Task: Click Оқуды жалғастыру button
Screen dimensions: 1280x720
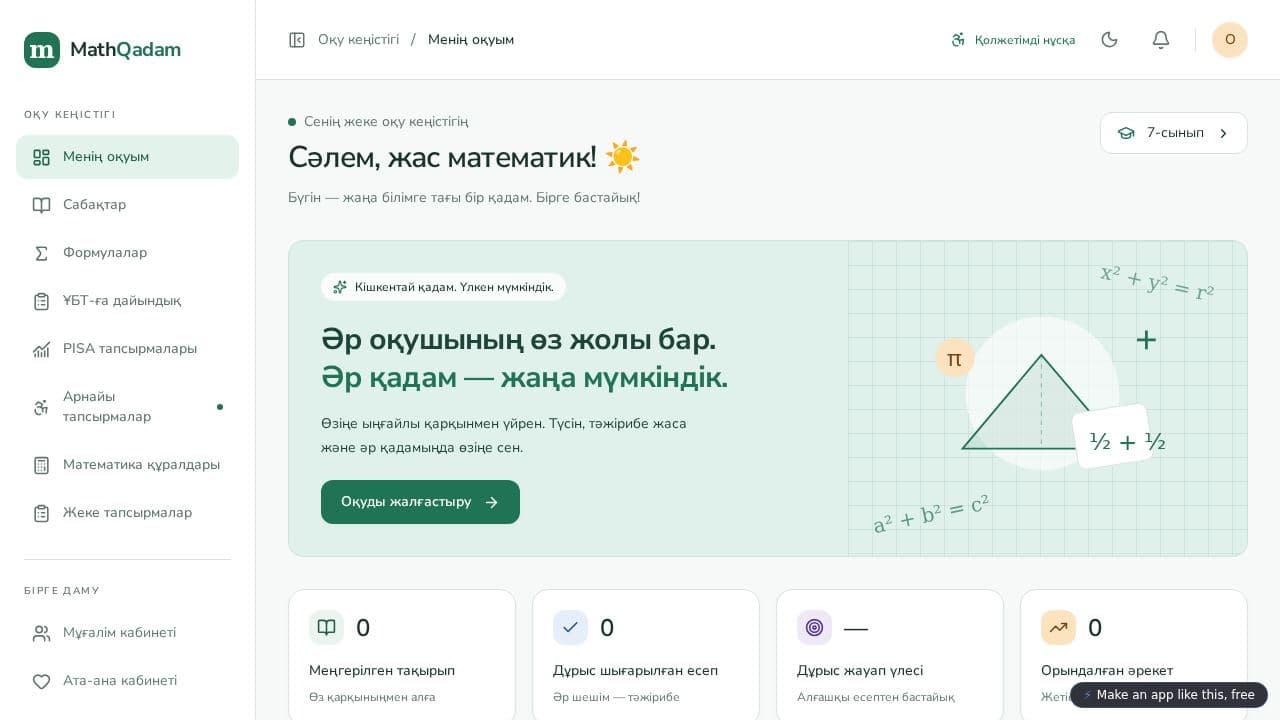Action: (x=420, y=502)
